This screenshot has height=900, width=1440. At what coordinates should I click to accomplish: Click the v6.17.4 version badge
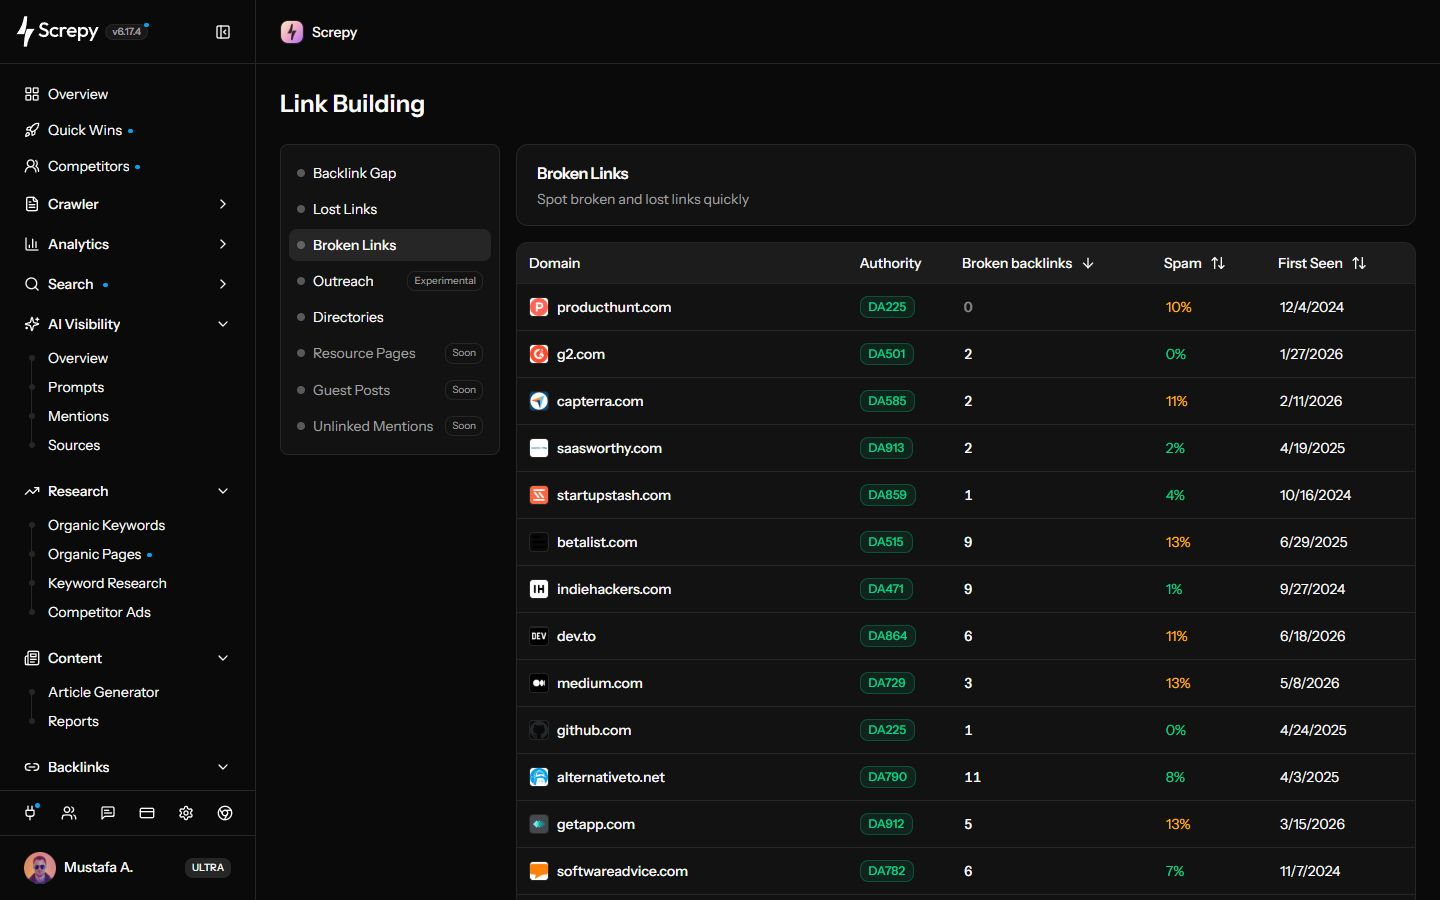tap(127, 32)
